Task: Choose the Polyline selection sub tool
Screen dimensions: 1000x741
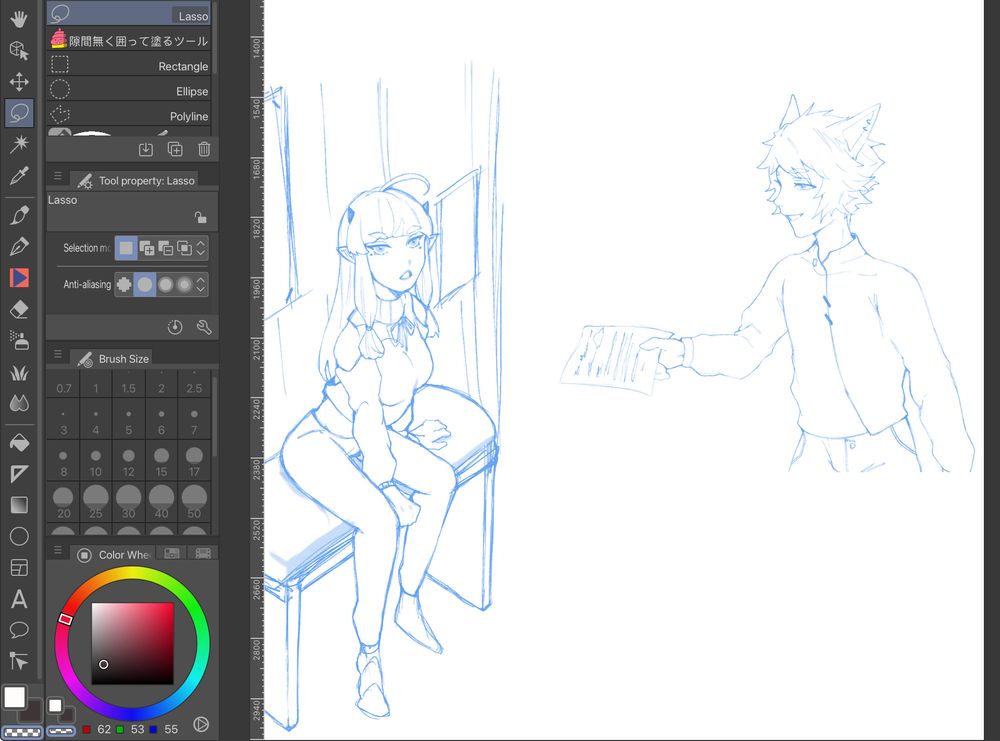Action: tap(129, 115)
